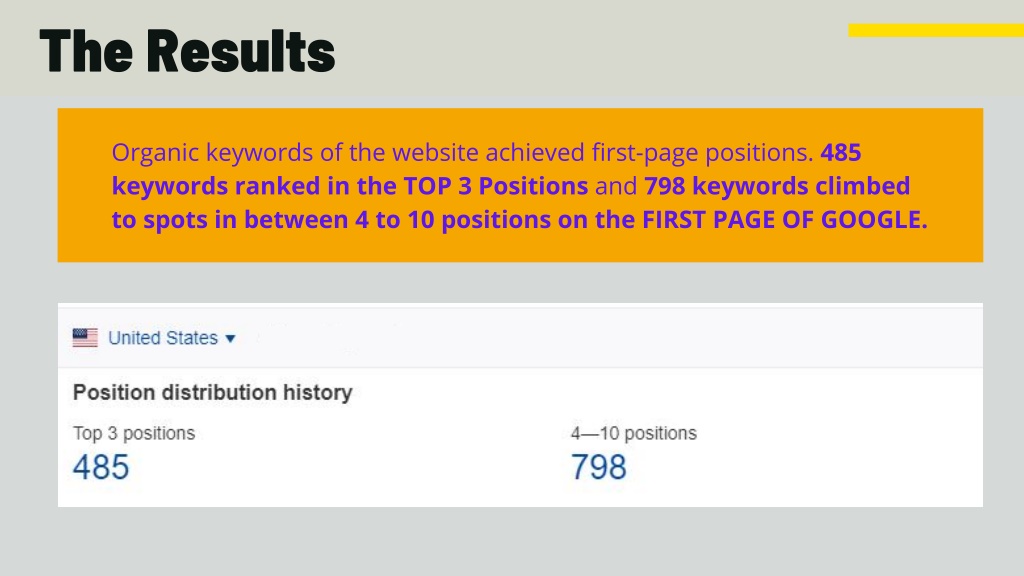
Task: Click the bold "798 keywords climbed" text
Action: 777,186
